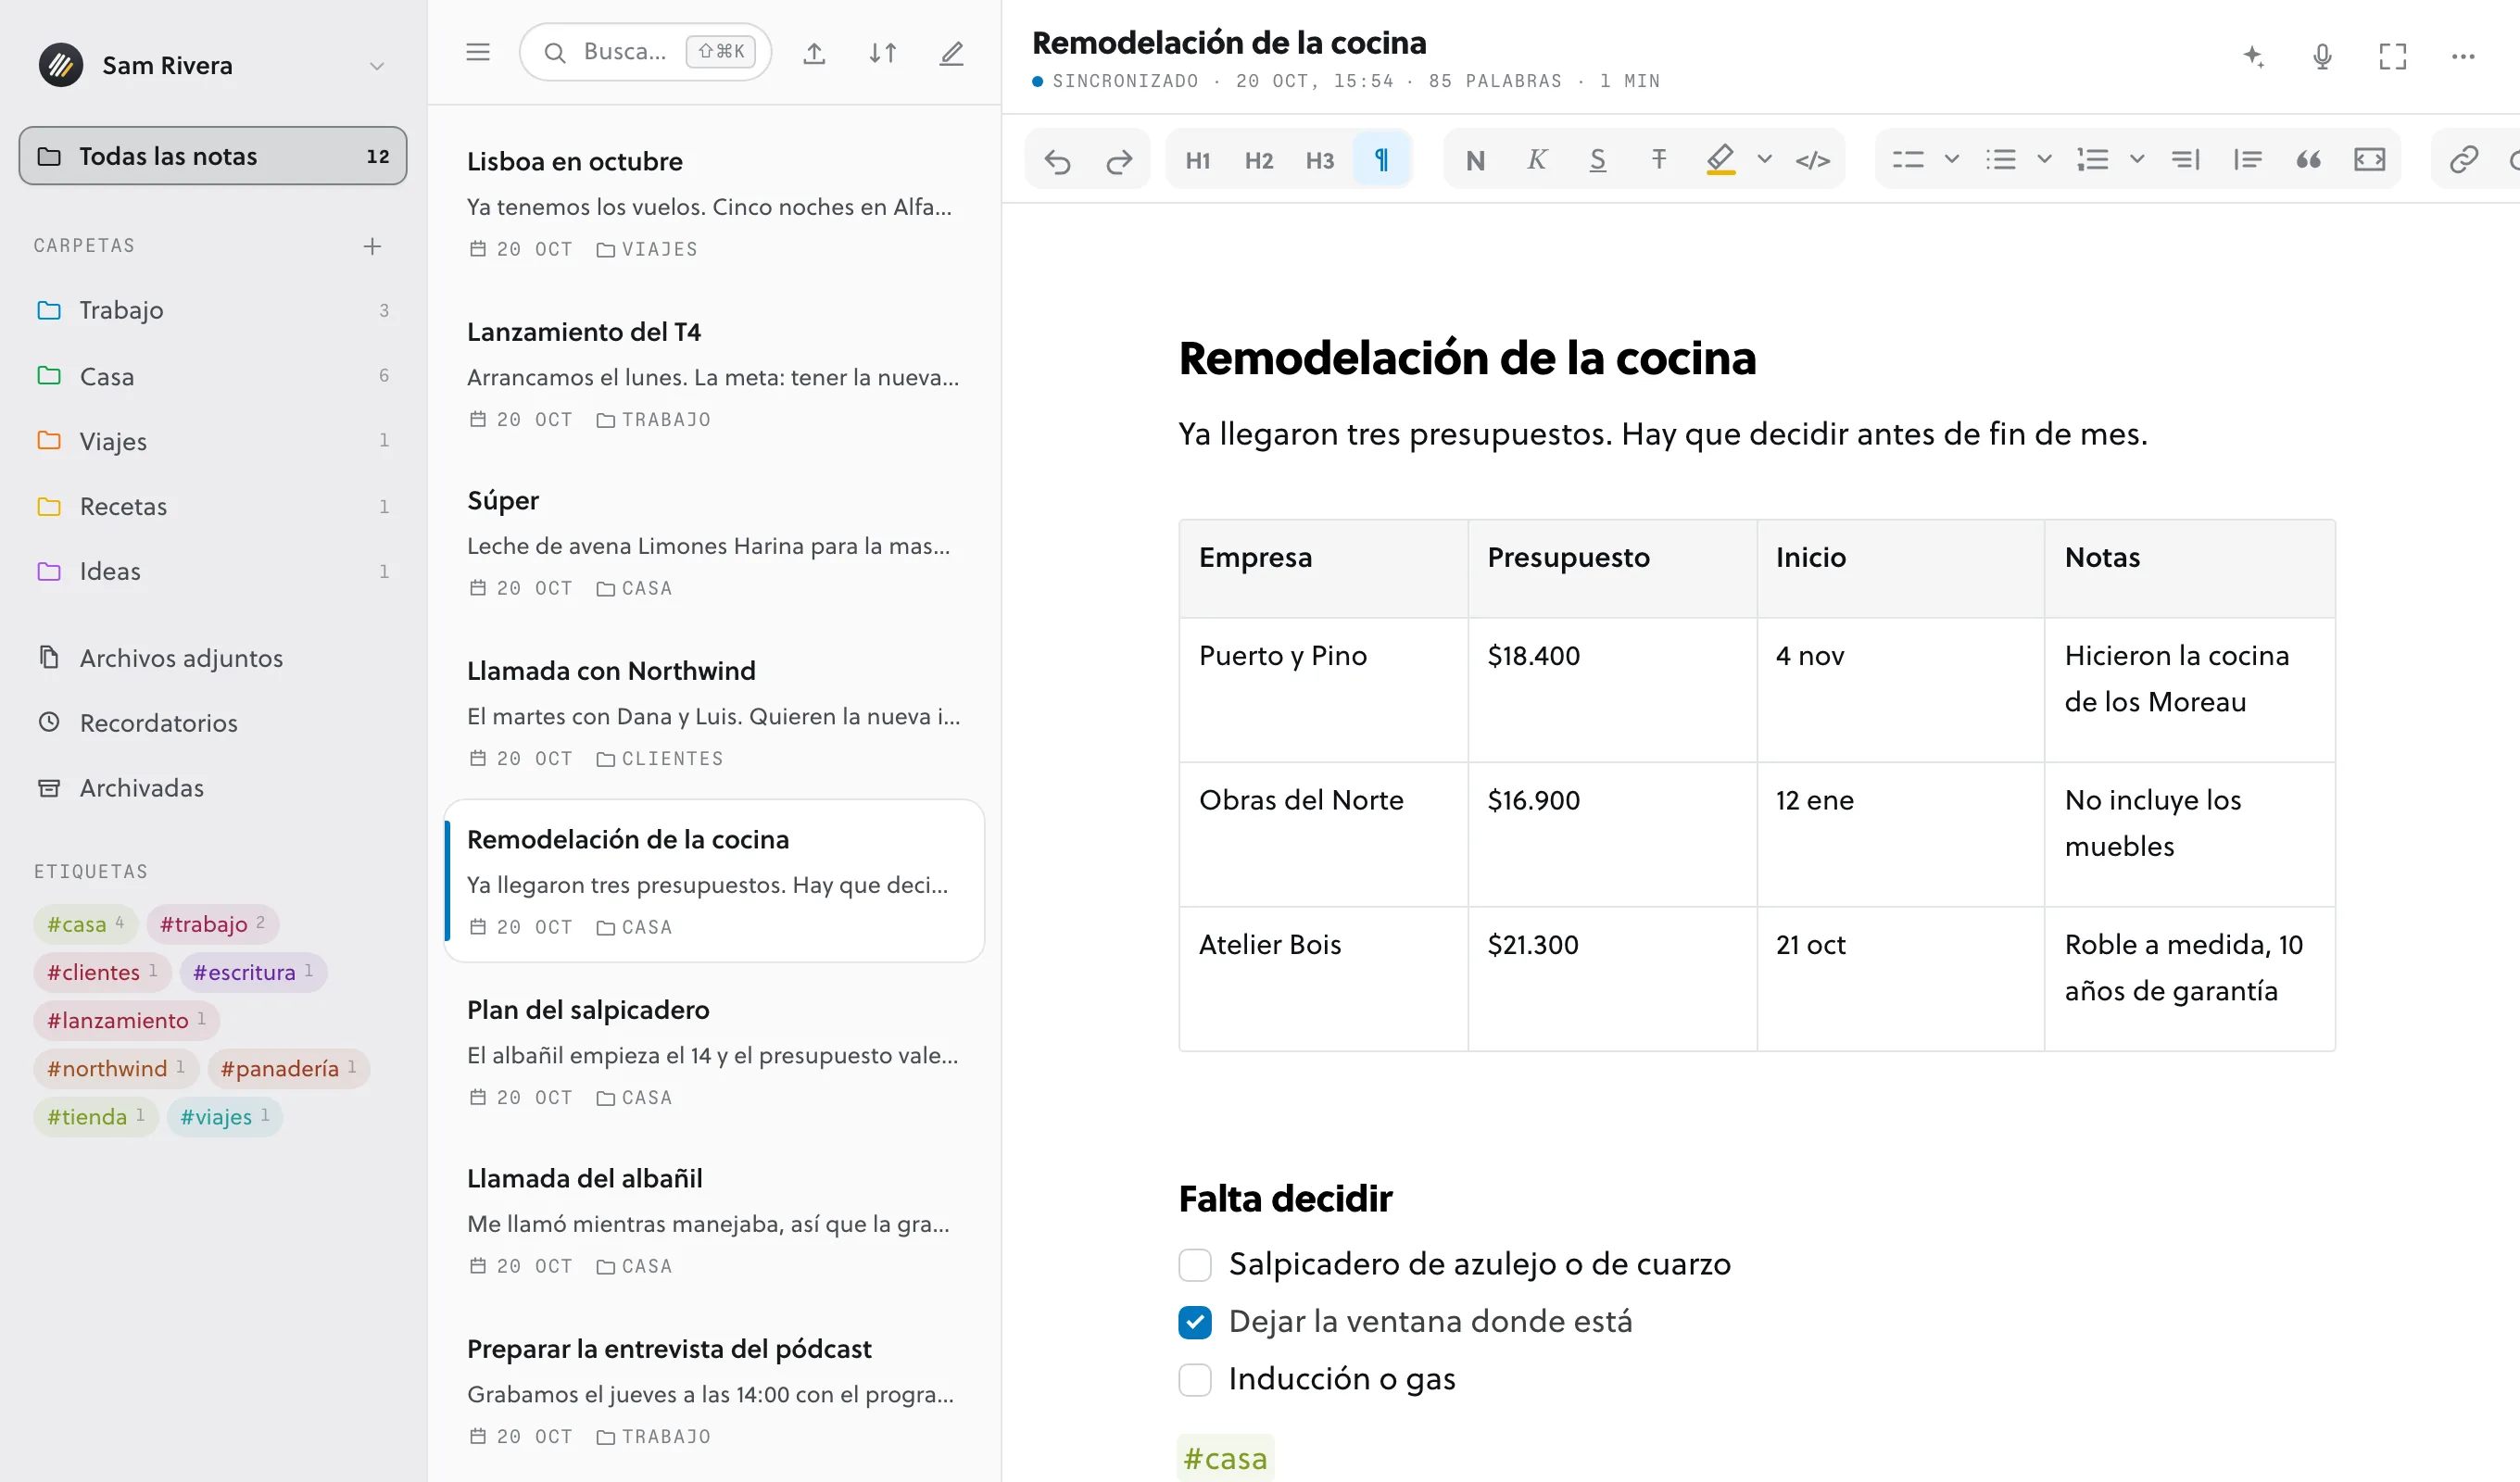Increase indent of the current line

pos(2248,160)
